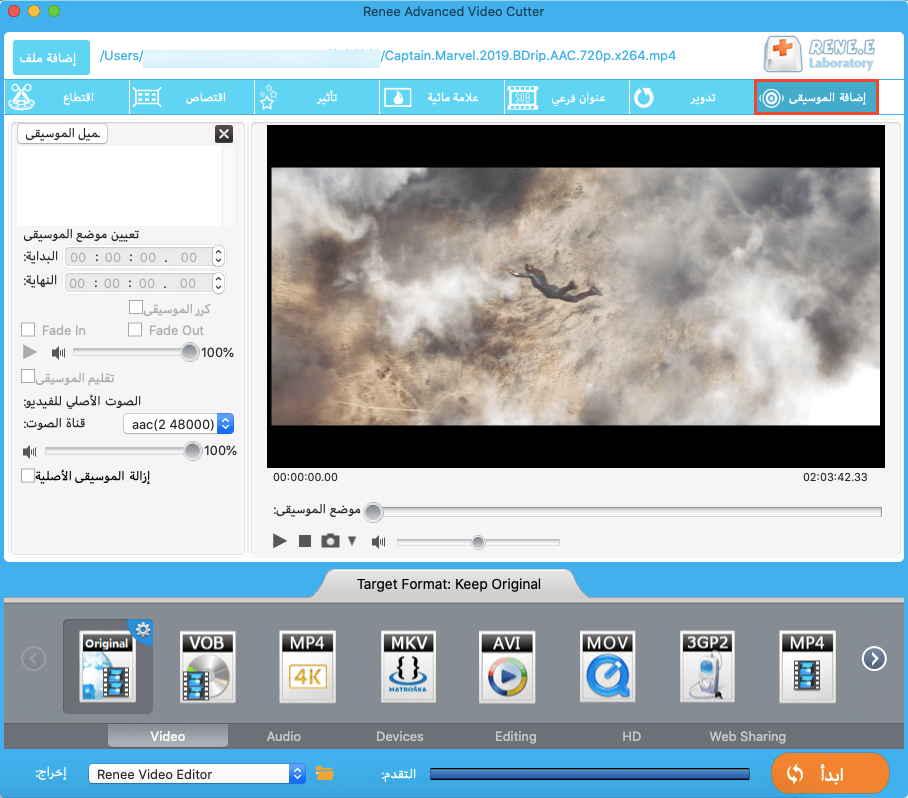Select the MKV Matroska format icon
Image resolution: width=908 pixels, height=798 pixels.
click(408, 666)
